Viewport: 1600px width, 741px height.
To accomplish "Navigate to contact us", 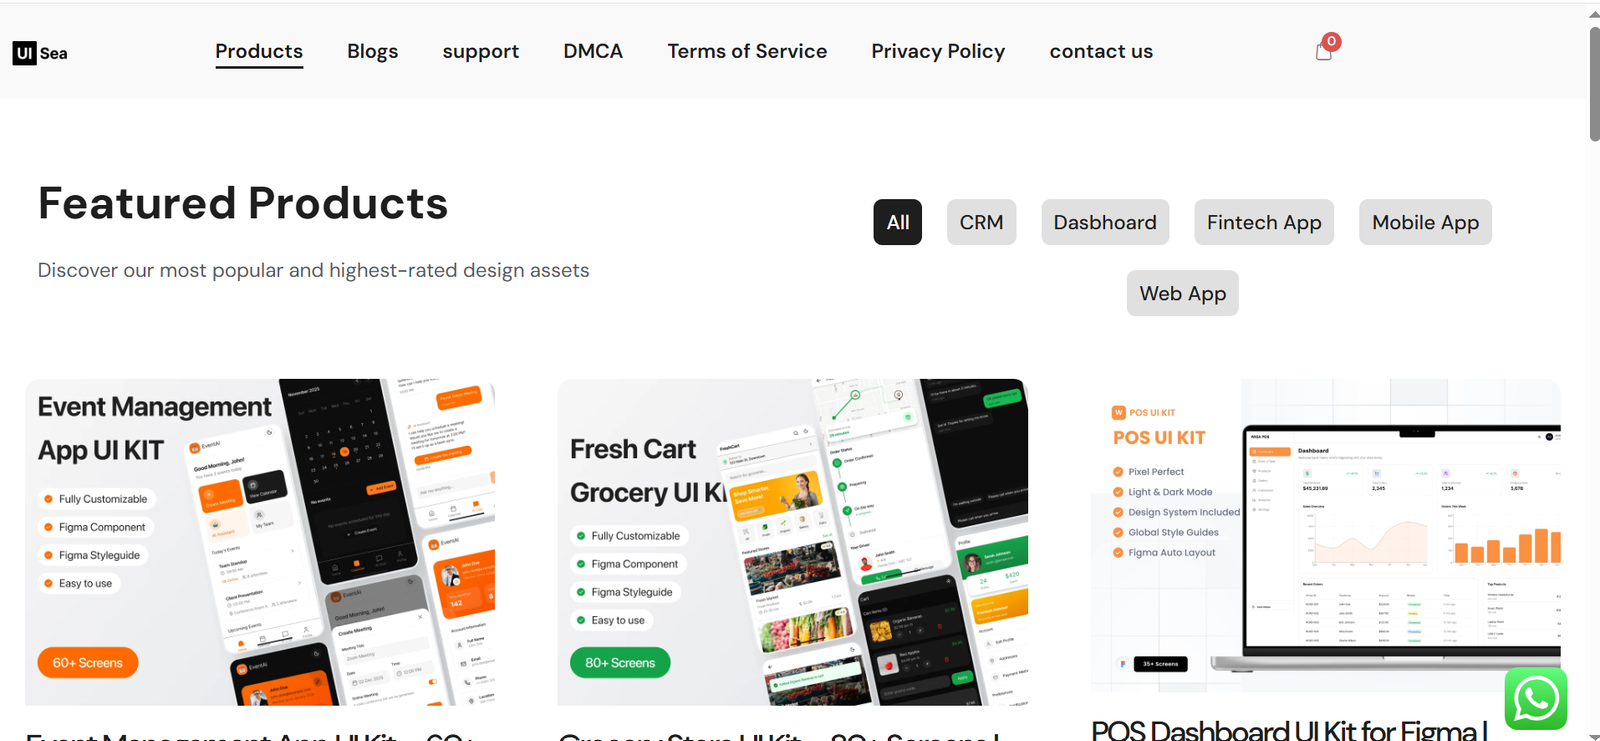I will pos(1101,51).
